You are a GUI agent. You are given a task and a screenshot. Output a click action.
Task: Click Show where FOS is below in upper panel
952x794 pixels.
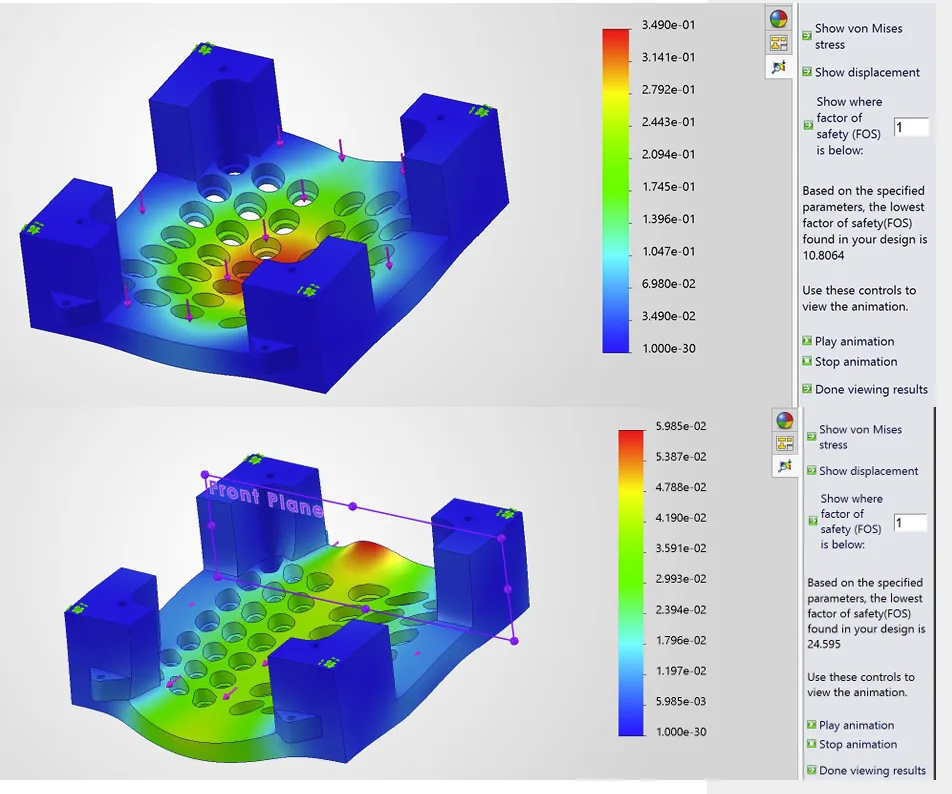[x=843, y=126]
